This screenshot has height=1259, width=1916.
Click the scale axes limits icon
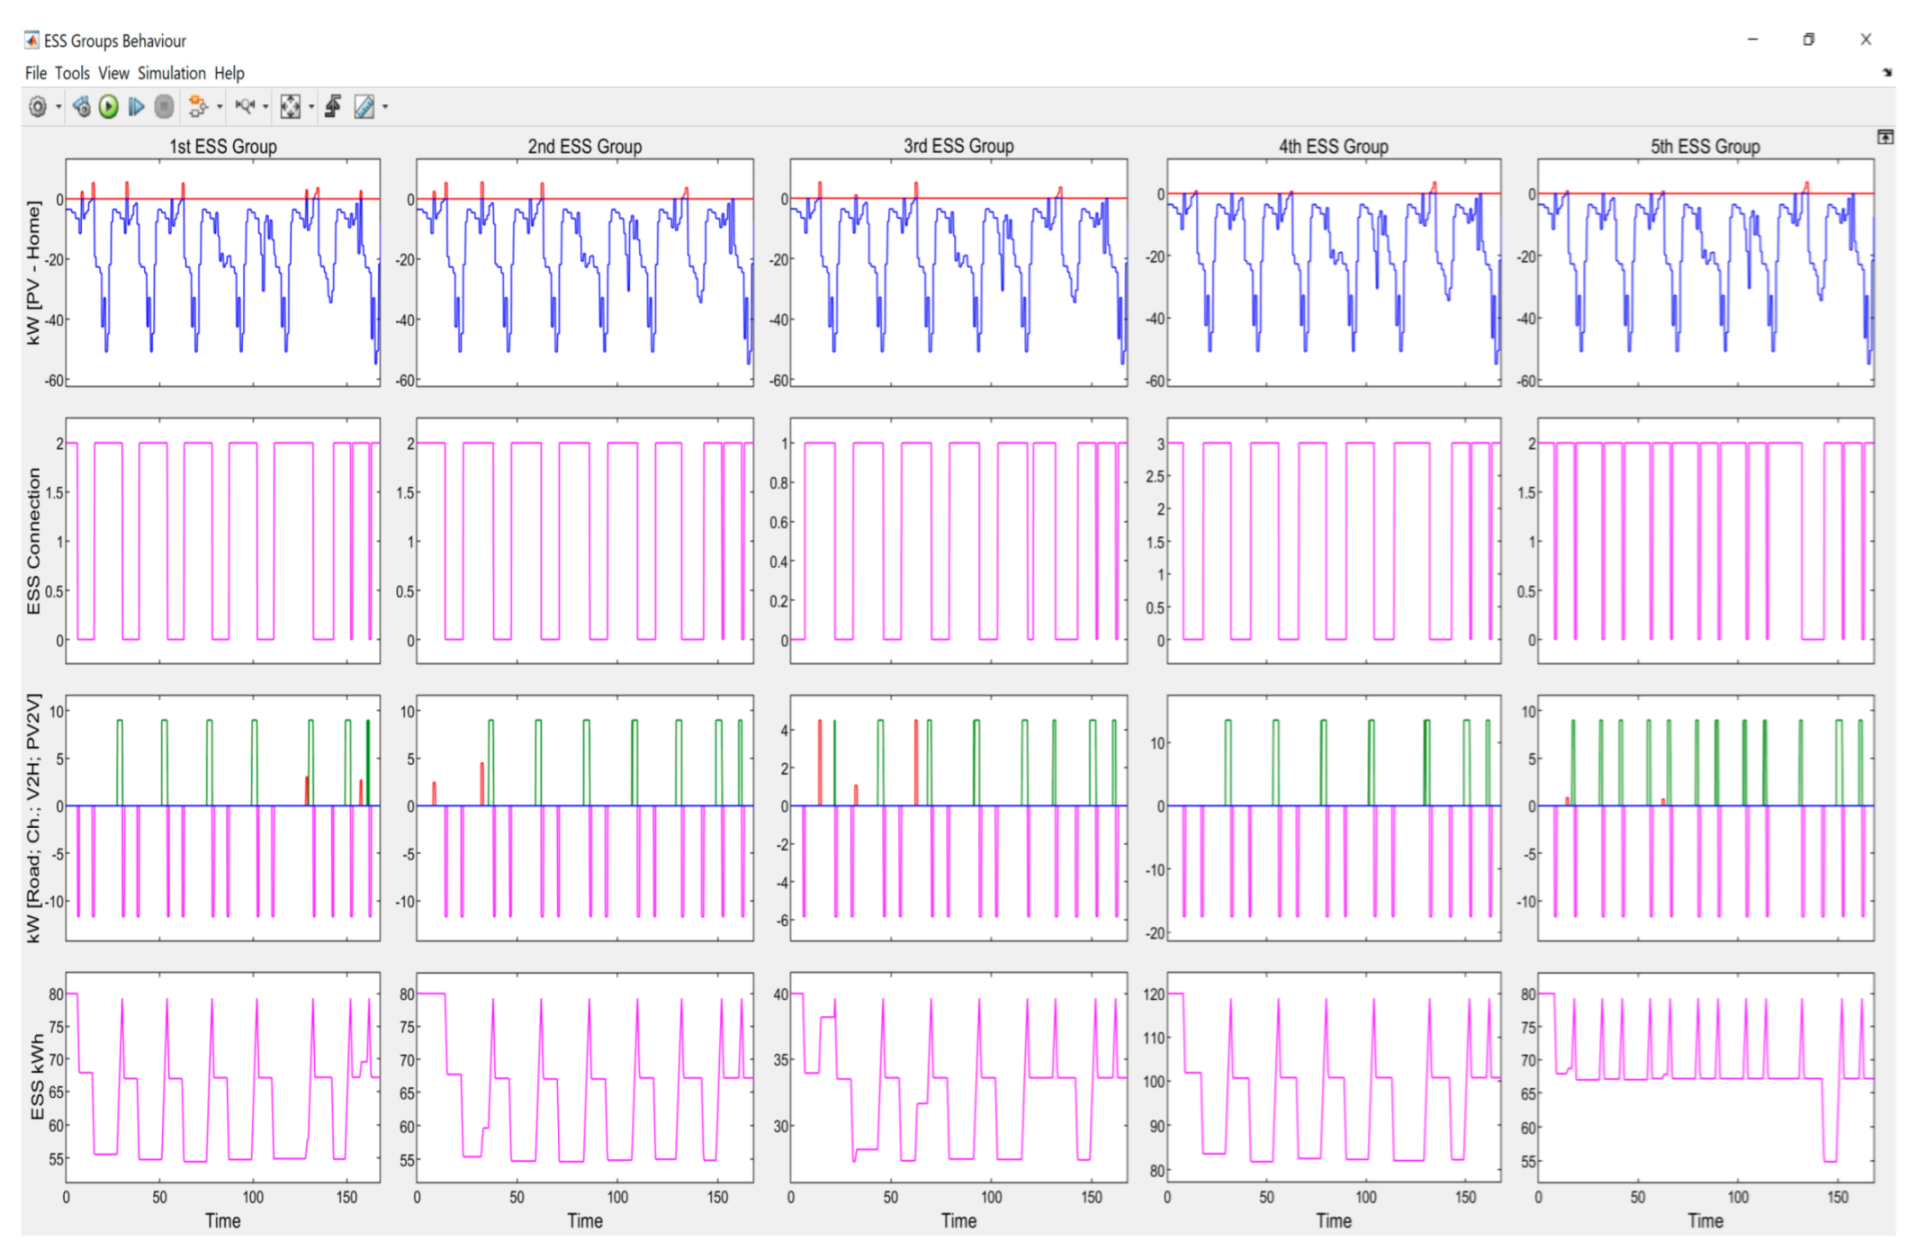coord(290,107)
